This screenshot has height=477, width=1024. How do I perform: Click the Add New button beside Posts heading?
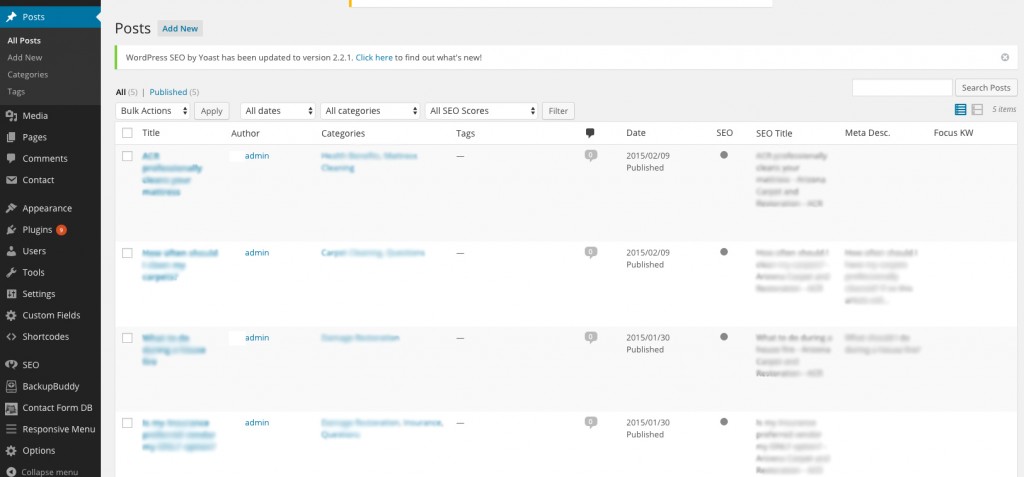[180, 29]
